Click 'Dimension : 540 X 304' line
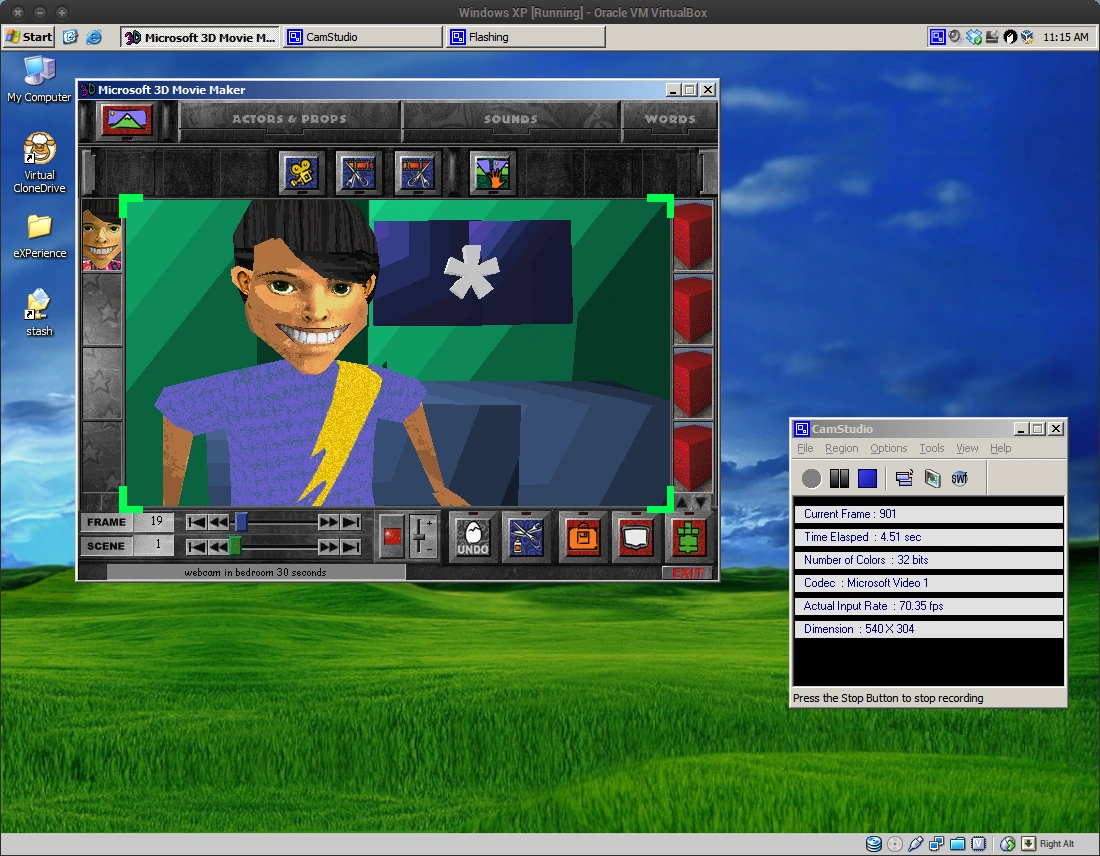Image resolution: width=1100 pixels, height=856 pixels. pyautogui.click(x=927, y=629)
